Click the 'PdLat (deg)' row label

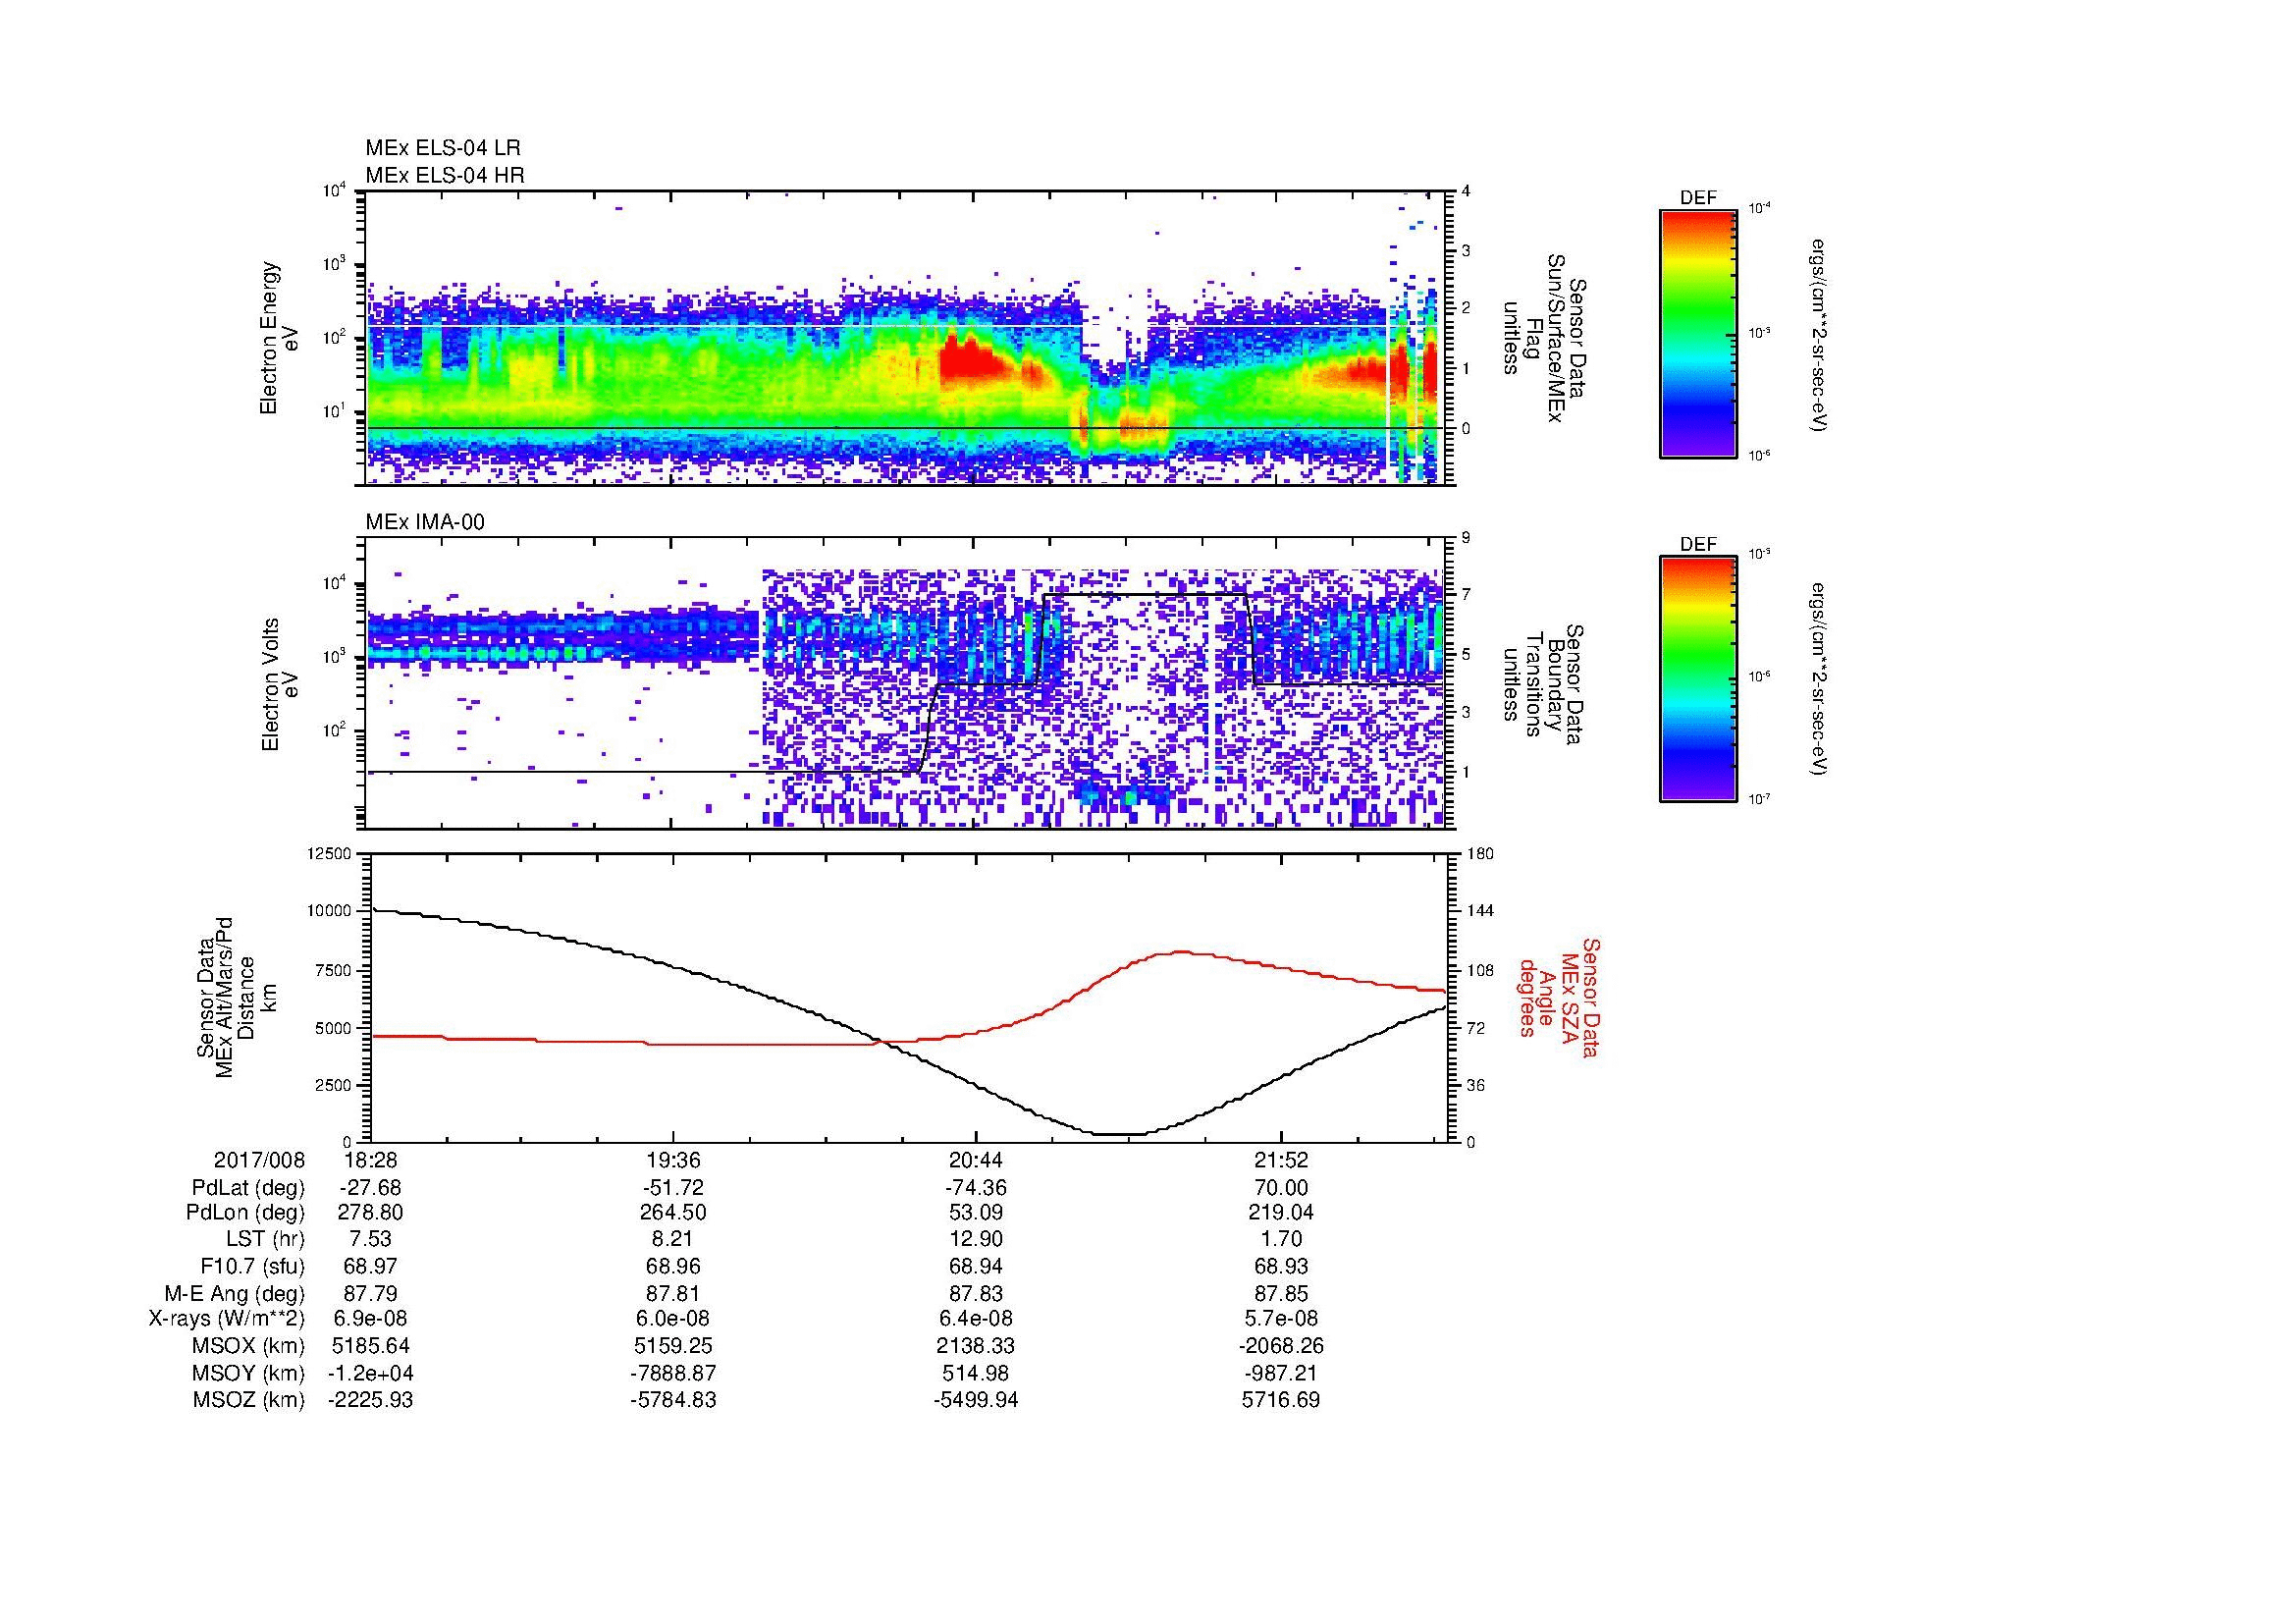248,1188
